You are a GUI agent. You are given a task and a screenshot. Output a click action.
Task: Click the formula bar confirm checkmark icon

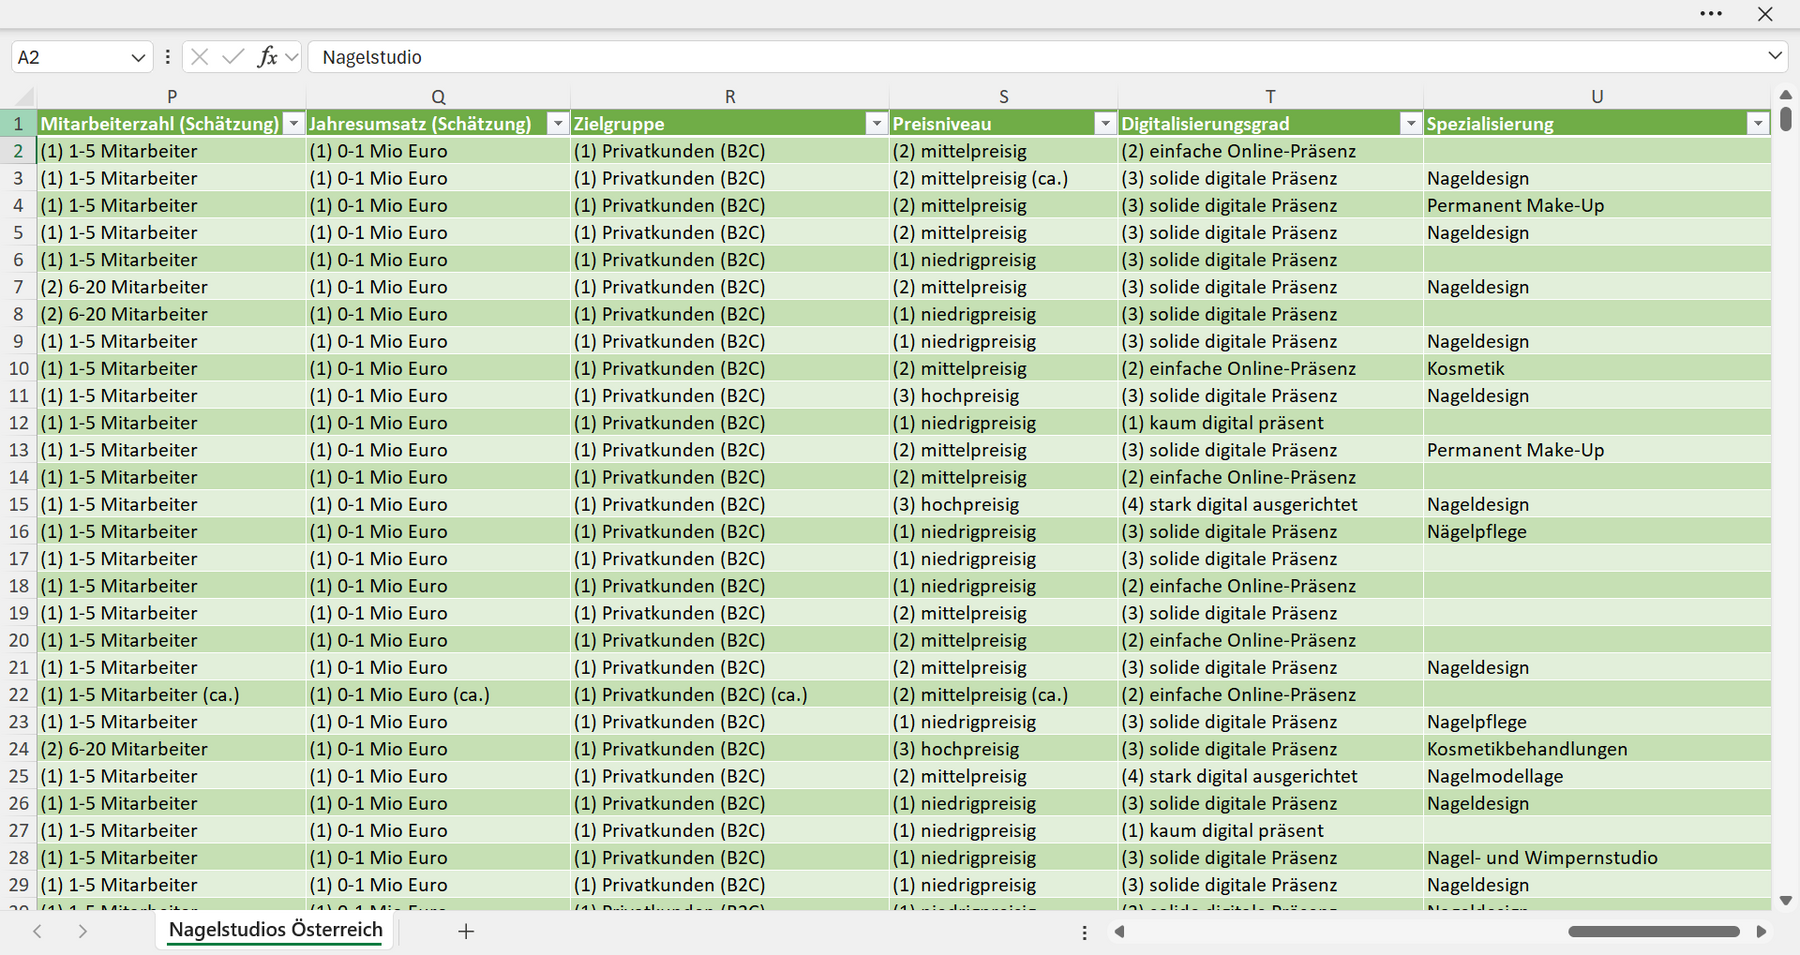[233, 57]
